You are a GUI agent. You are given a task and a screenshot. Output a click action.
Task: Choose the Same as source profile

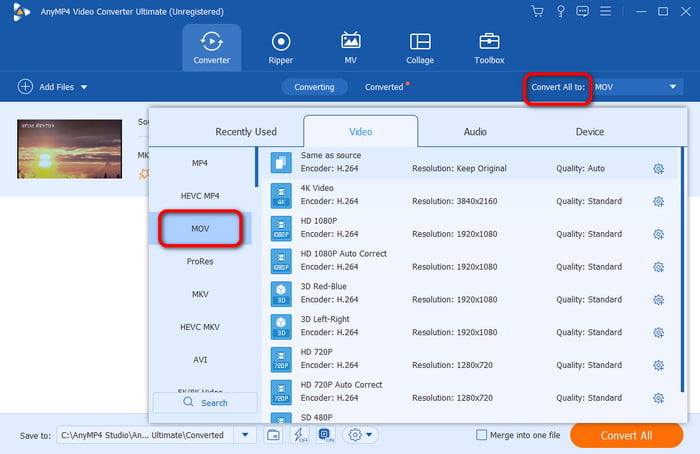coord(471,162)
